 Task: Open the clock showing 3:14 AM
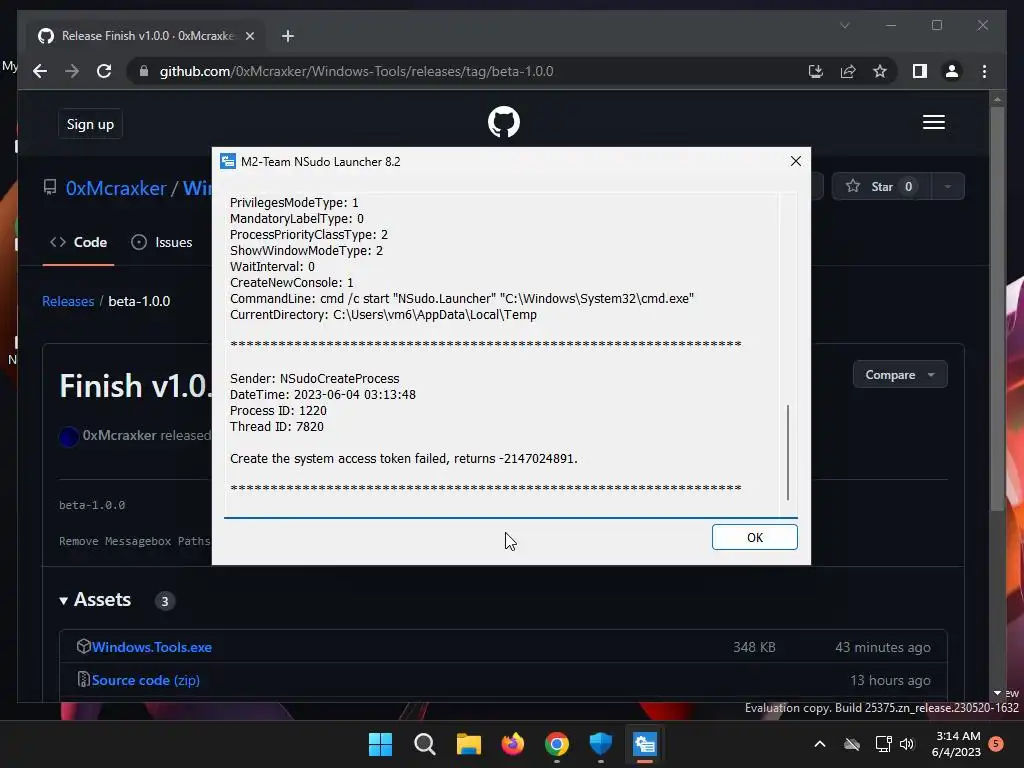[x=956, y=744]
